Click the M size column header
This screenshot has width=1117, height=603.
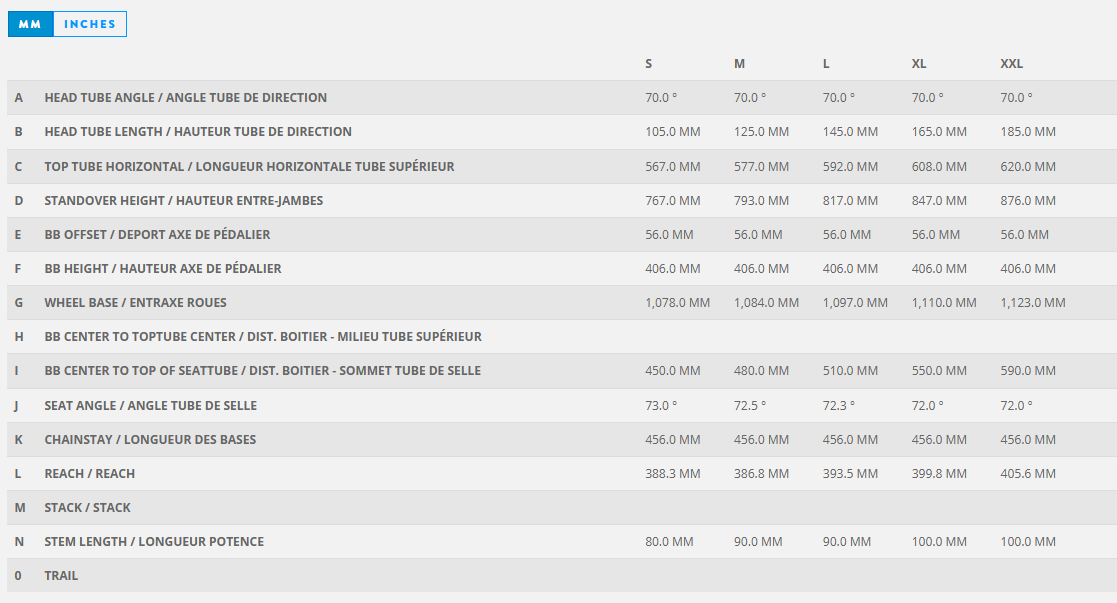click(739, 63)
